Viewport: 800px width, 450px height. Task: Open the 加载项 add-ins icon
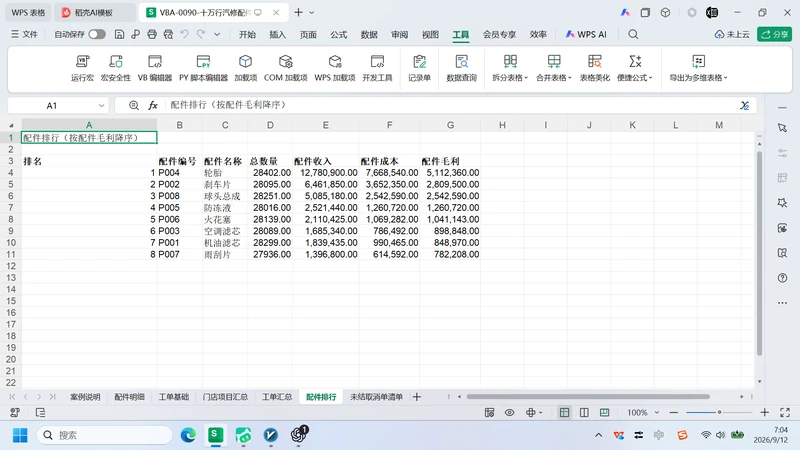[x=245, y=68]
